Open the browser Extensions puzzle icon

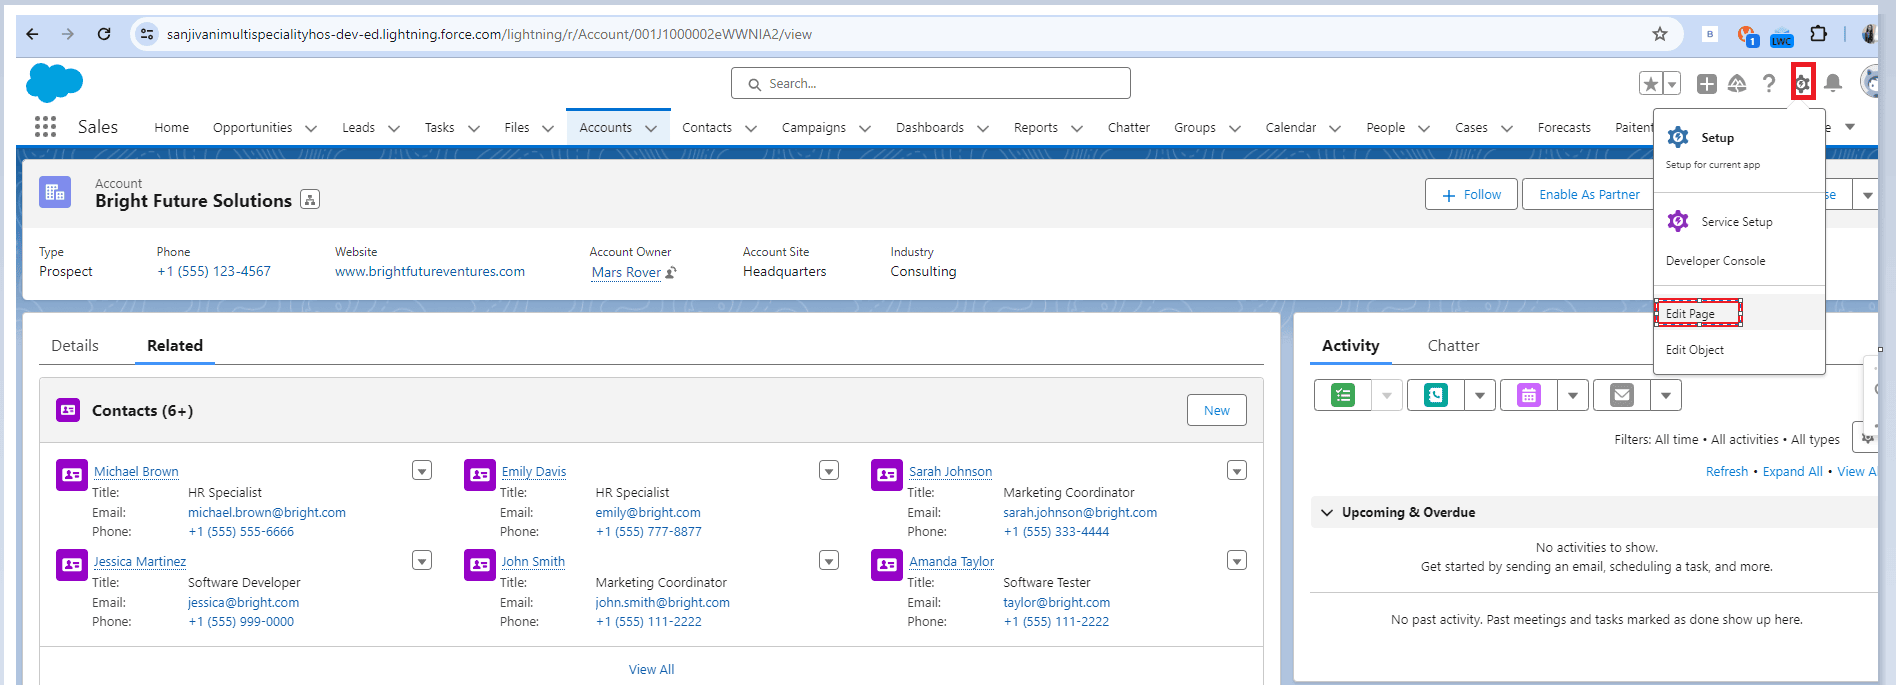pyautogui.click(x=1818, y=34)
